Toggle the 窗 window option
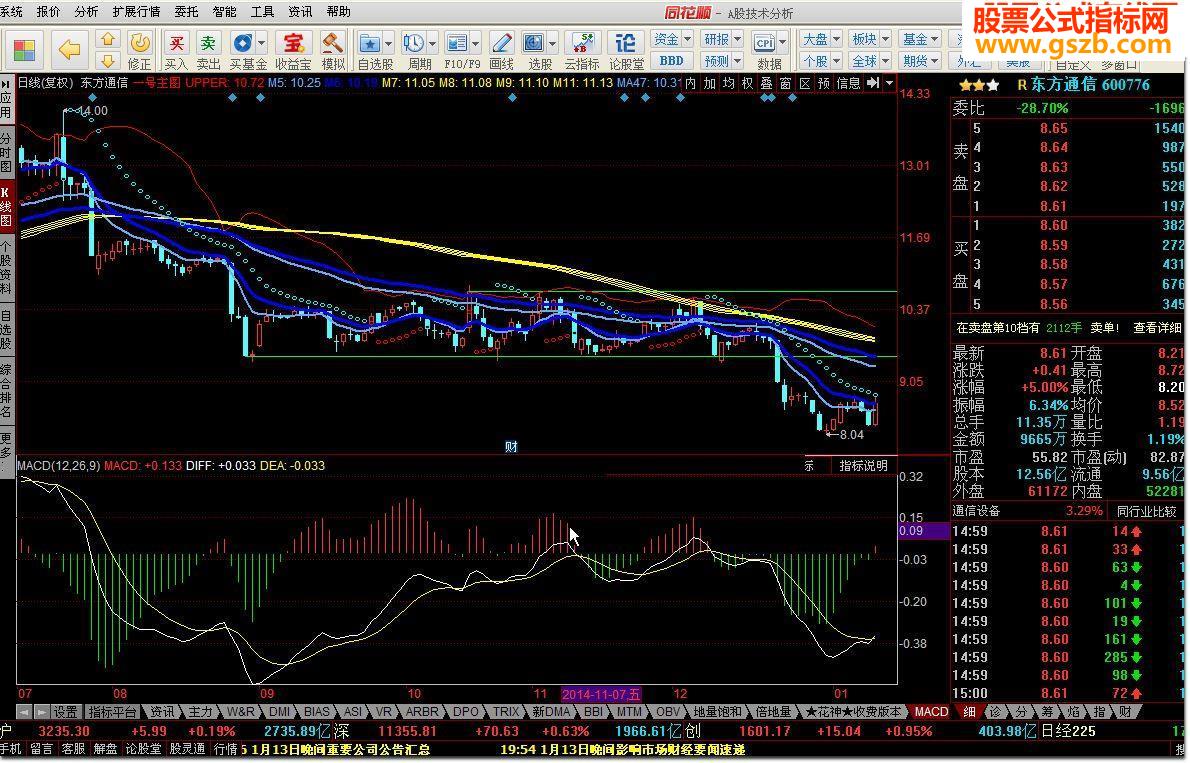Image resolution: width=1190 pixels, height=763 pixels. tap(785, 83)
